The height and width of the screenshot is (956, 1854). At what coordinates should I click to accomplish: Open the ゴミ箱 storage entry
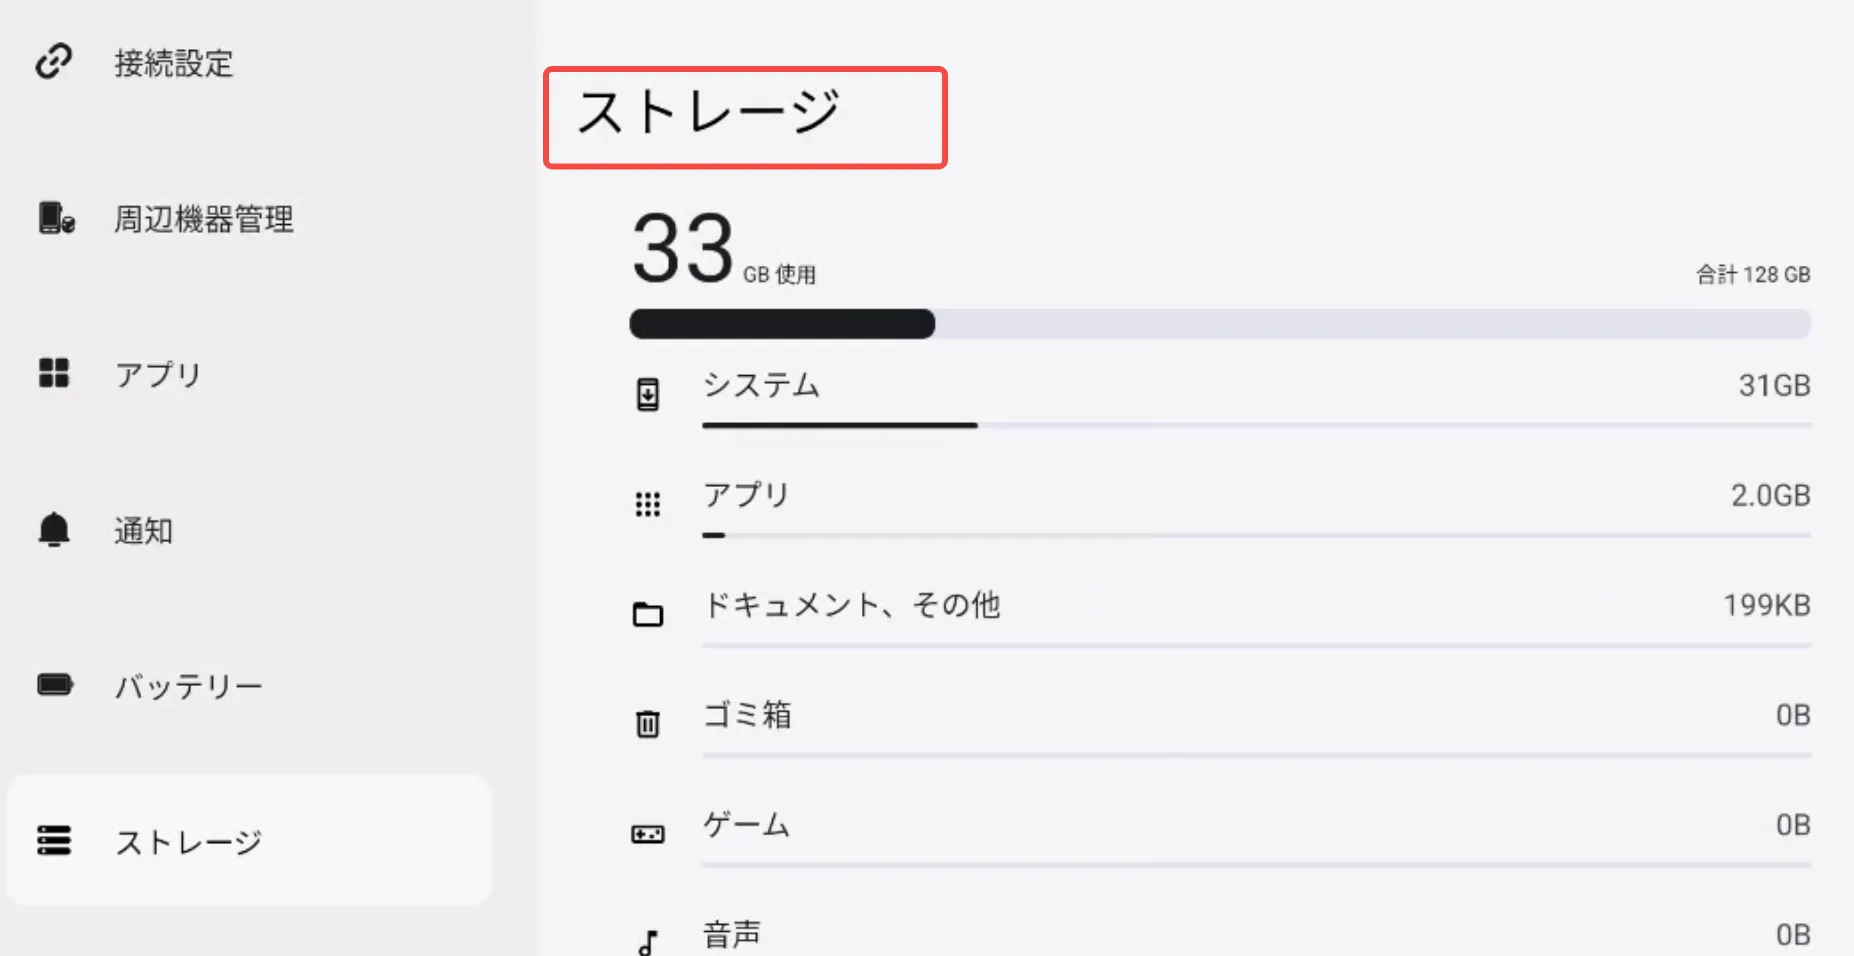(x=1255, y=716)
